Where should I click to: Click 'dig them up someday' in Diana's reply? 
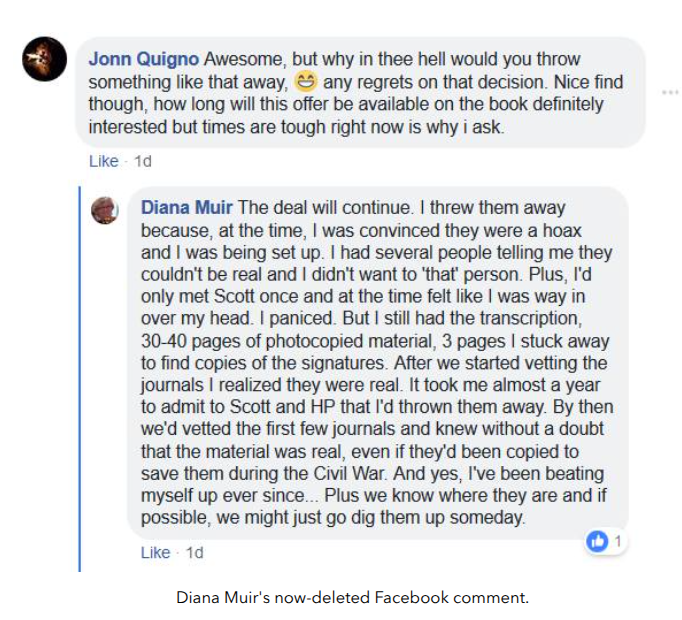point(440,518)
